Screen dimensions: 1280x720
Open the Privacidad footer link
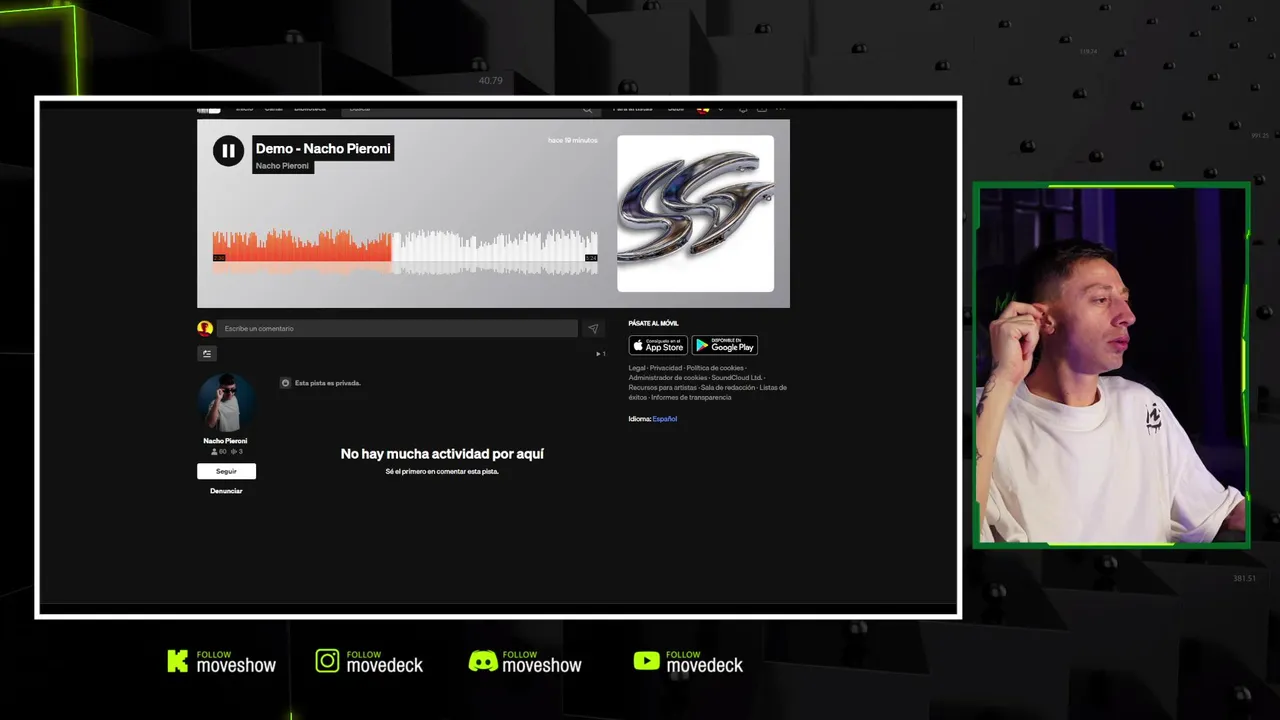tap(666, 368)
